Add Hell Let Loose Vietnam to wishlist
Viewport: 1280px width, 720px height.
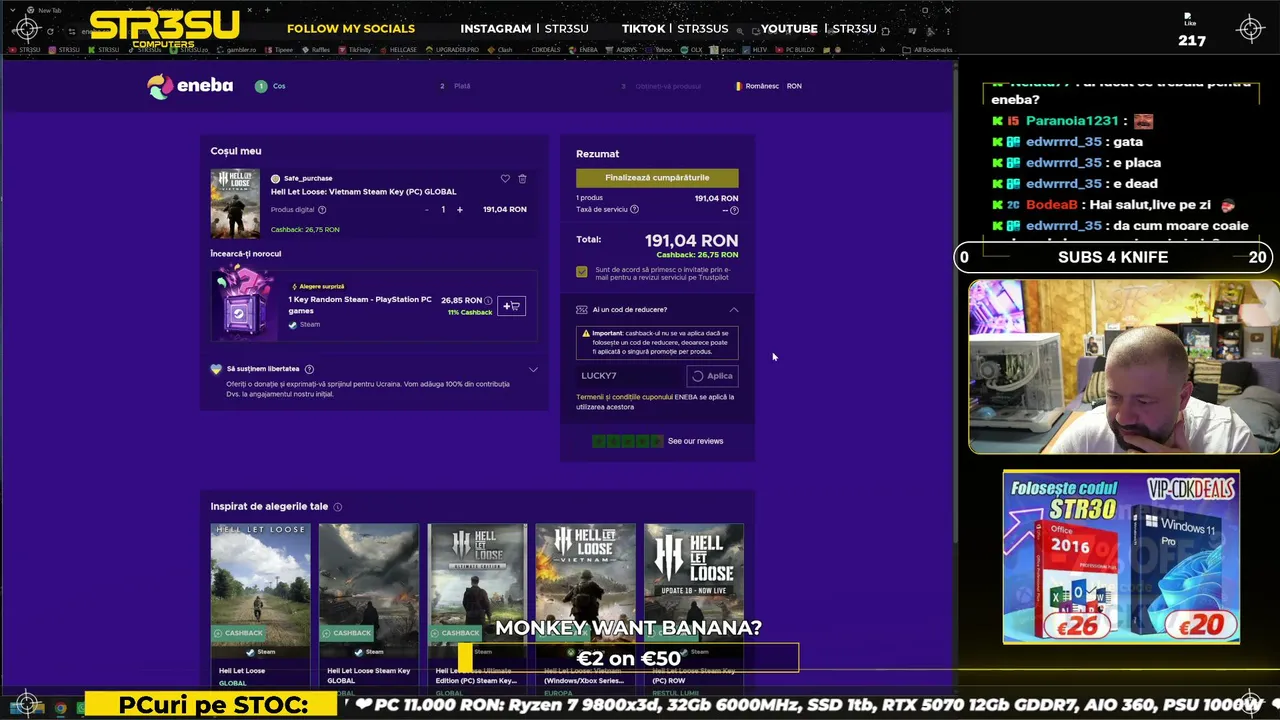505,179
